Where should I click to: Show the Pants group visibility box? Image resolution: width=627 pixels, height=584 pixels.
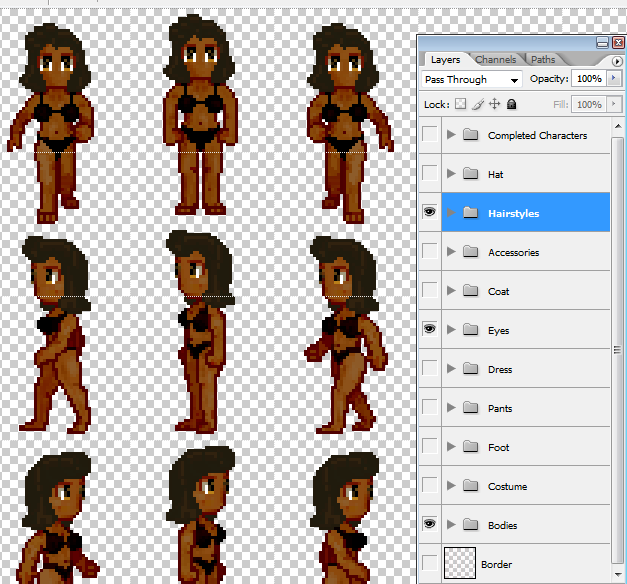[x=430, y=407]
